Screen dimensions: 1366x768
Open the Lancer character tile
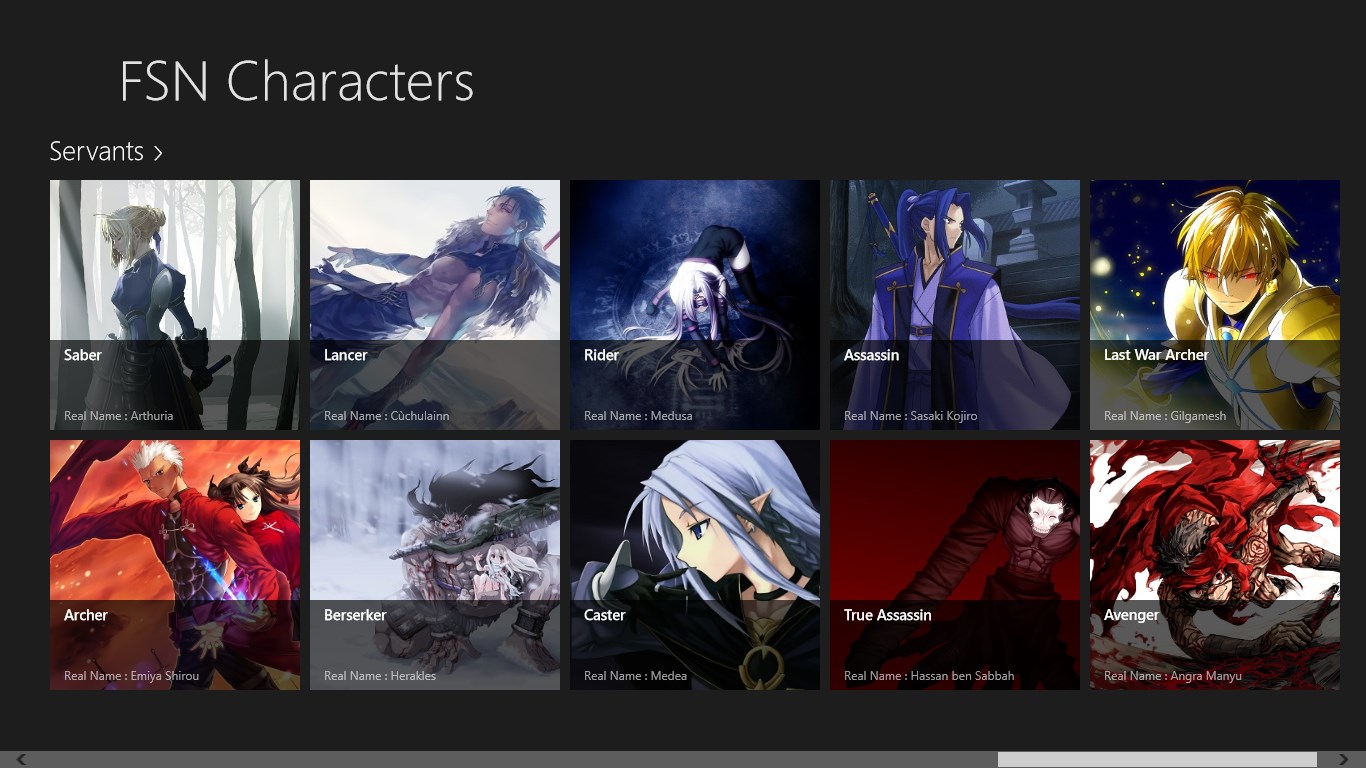435,305
